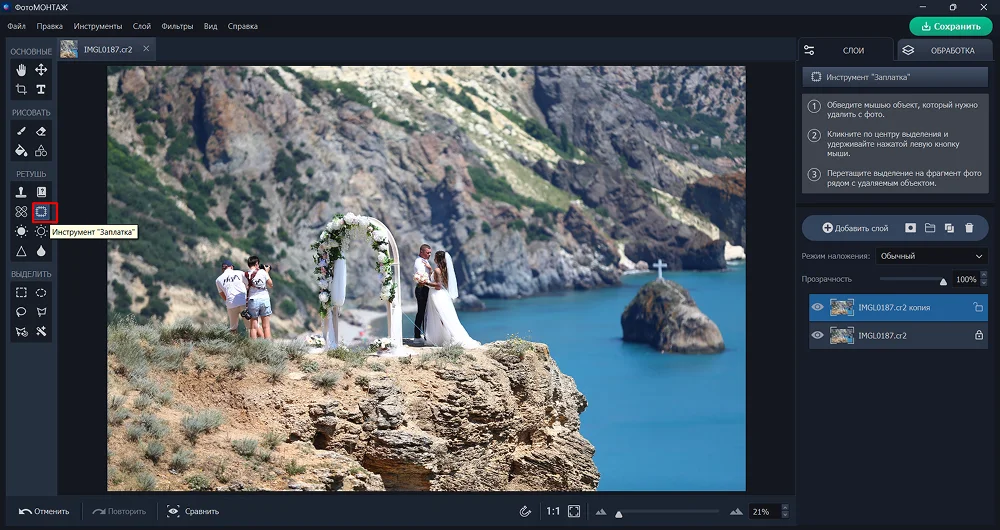
Task: Increase zoom with the up stepper
Action: 784,508
